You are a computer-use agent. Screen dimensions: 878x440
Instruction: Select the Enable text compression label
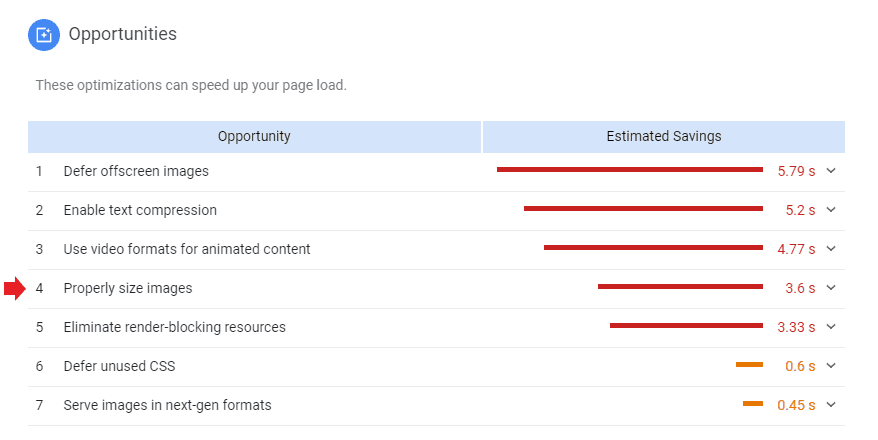coord(140,210)
